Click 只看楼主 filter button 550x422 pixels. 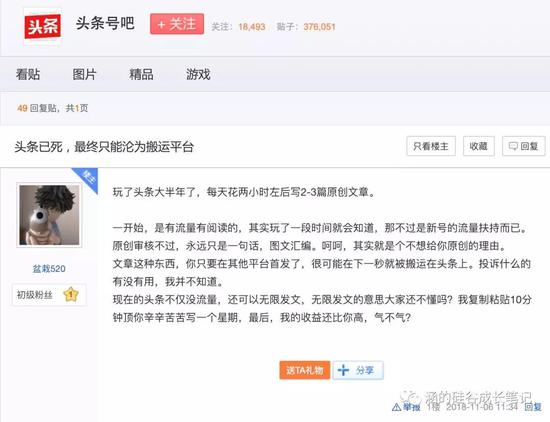pyautogui.click(x=431, y=146)
